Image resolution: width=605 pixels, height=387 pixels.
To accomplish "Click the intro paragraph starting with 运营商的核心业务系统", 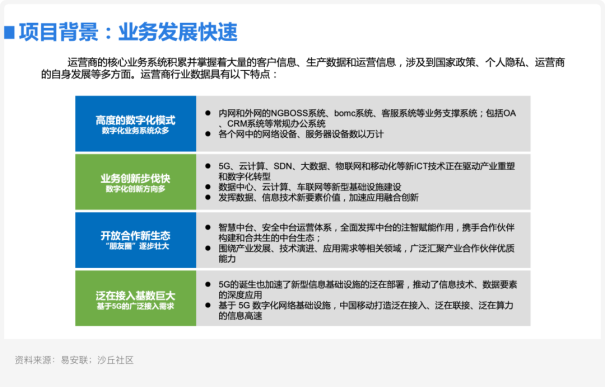I will point(303,68).
